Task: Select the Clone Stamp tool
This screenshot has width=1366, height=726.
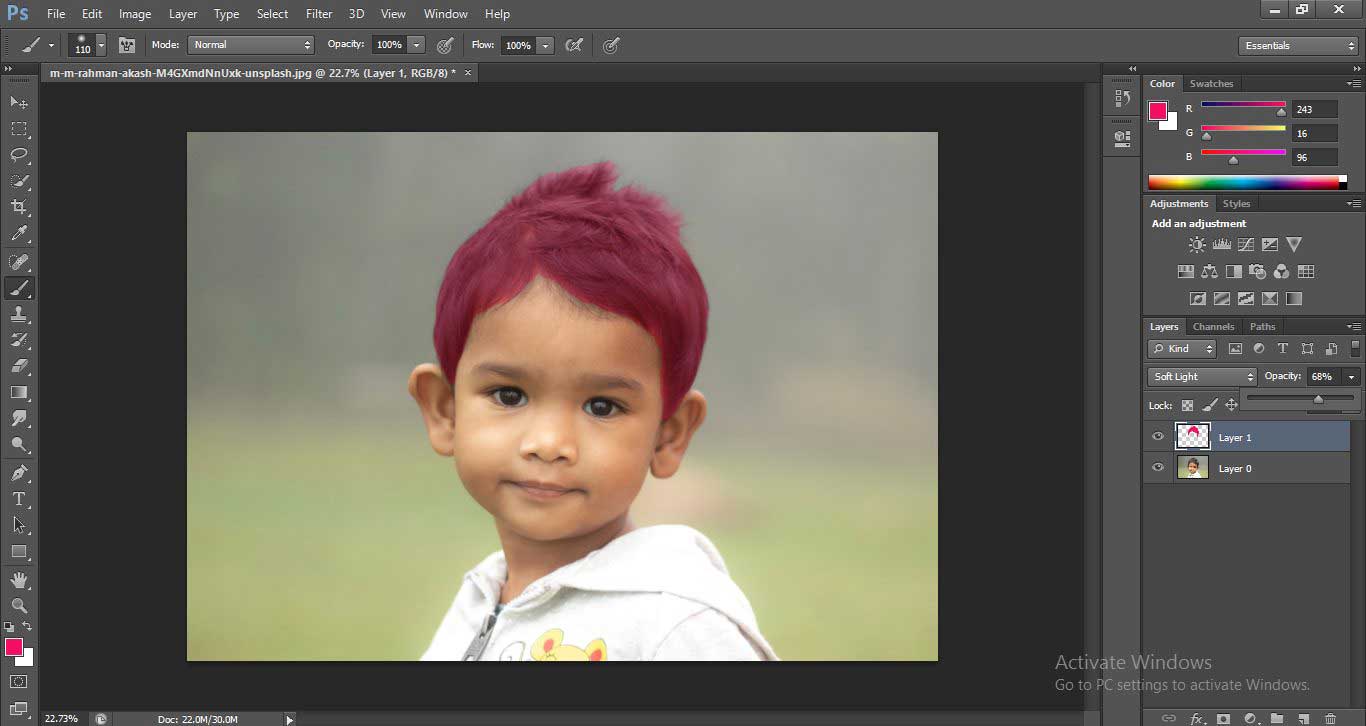Action: (x=18, y=314)
